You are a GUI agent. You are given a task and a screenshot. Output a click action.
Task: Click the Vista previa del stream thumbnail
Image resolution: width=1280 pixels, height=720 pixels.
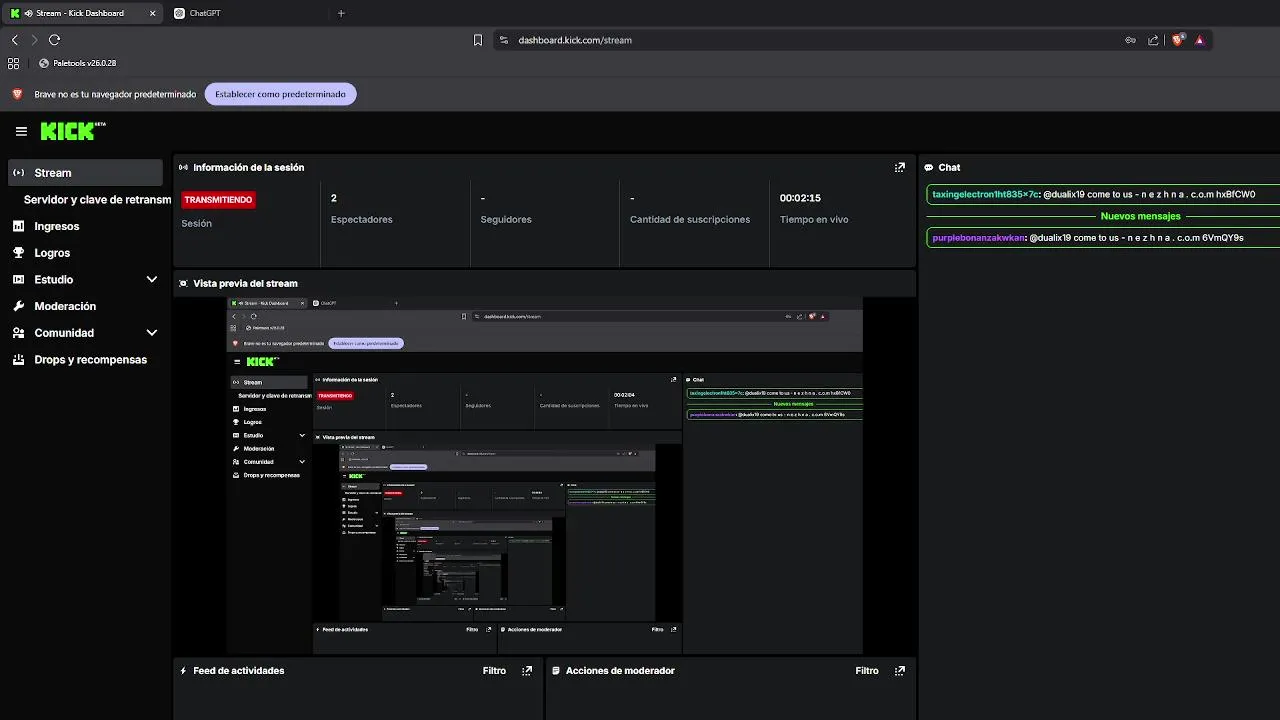[x=544, y=476]
